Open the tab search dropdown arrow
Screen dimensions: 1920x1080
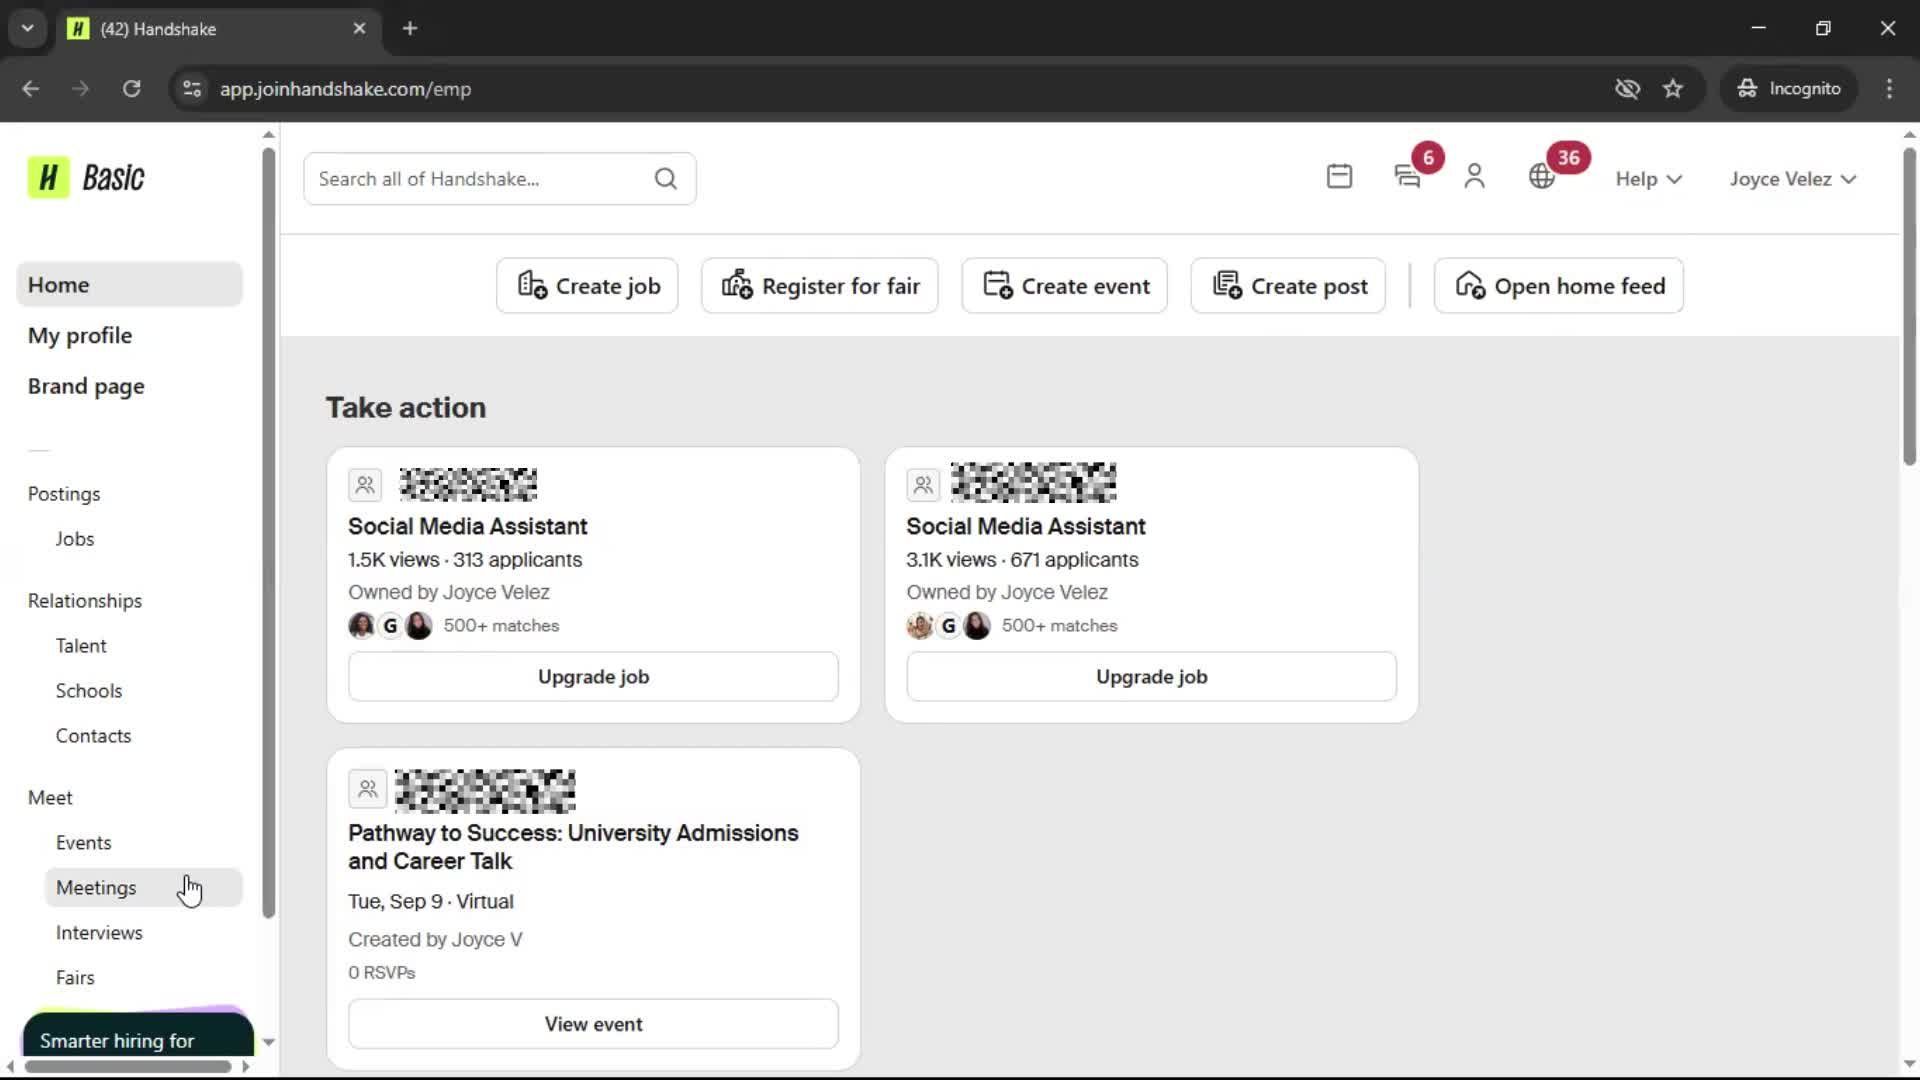tap(28, 28)
